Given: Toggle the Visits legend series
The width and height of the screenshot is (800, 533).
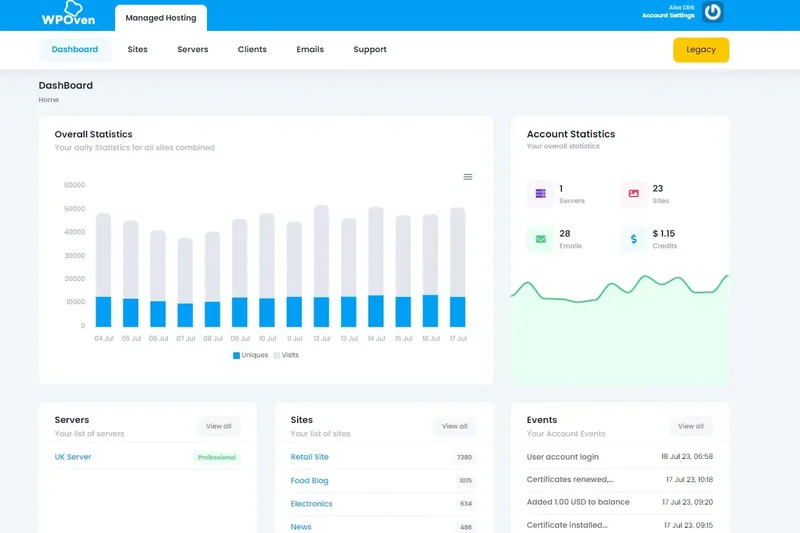Looking at the screenshot, I should tap(286, 355).
